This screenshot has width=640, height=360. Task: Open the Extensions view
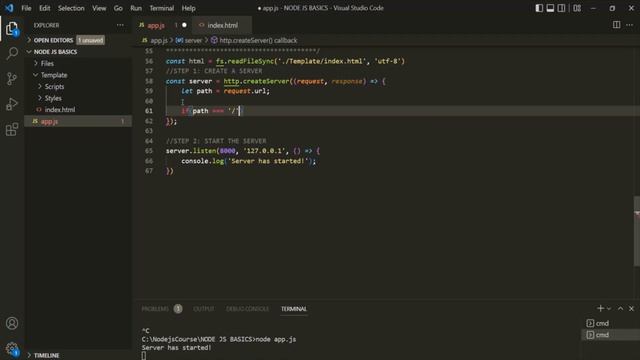tap(12, 129)
